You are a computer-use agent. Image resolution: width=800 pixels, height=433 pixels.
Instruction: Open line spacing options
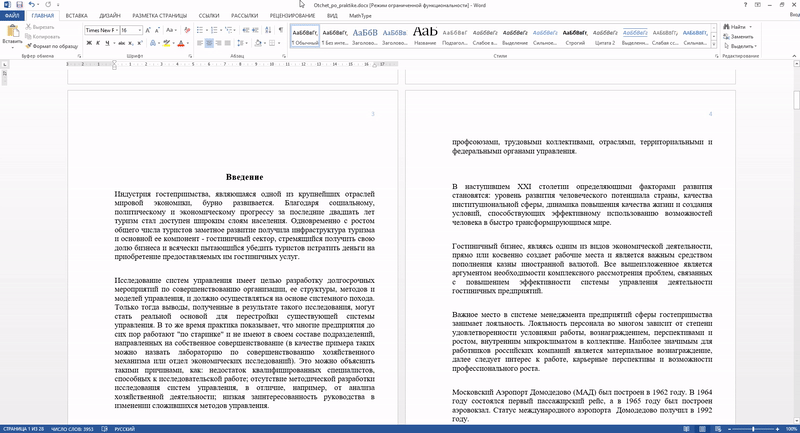click(241, 43)
